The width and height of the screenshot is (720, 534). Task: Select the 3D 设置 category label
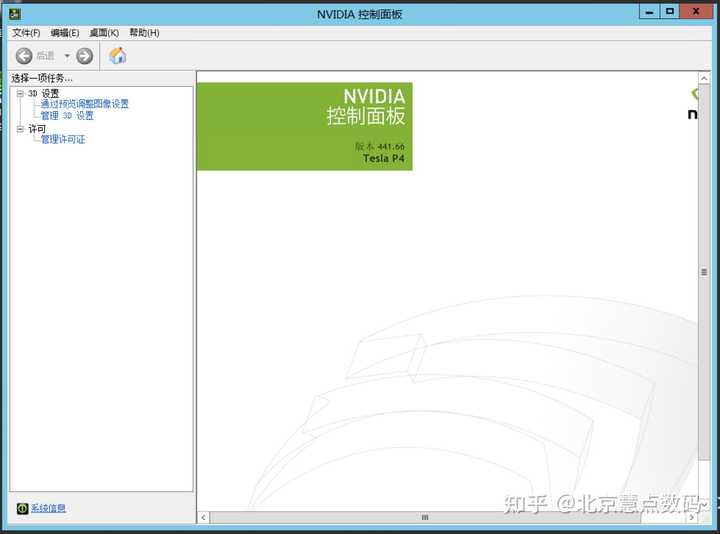[44, 94]
